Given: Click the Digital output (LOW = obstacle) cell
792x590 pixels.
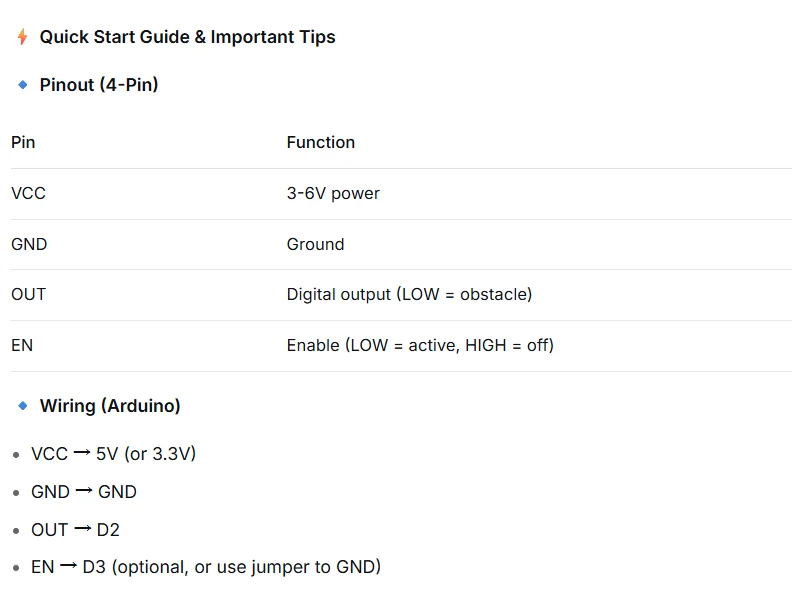Looking at the screenshot, I should click(410, 294).
